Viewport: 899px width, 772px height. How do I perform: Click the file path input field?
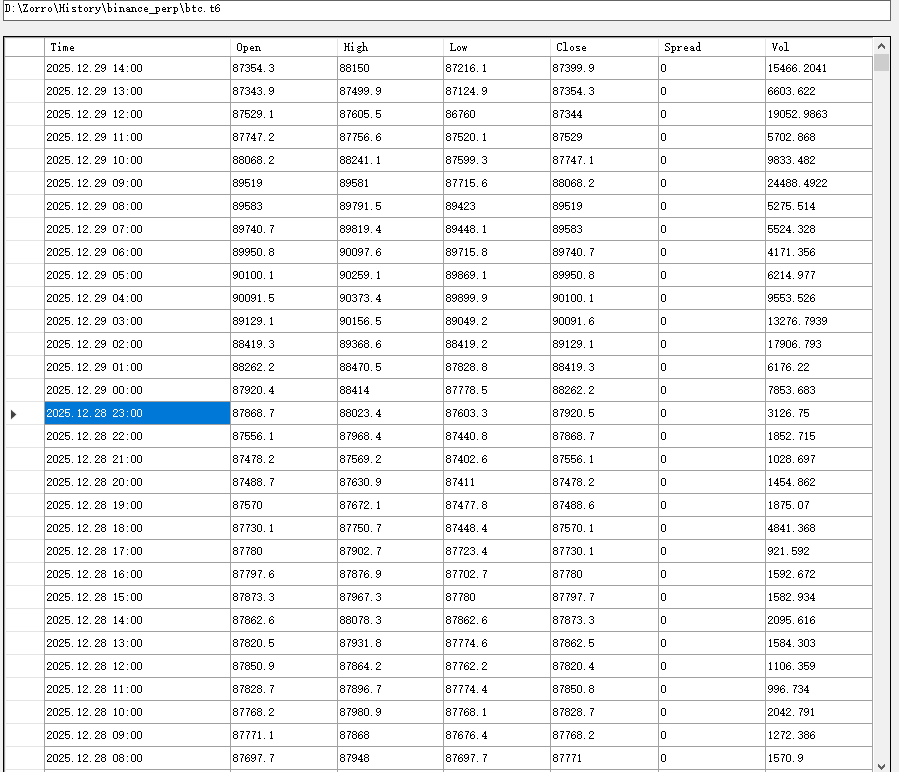445,9
